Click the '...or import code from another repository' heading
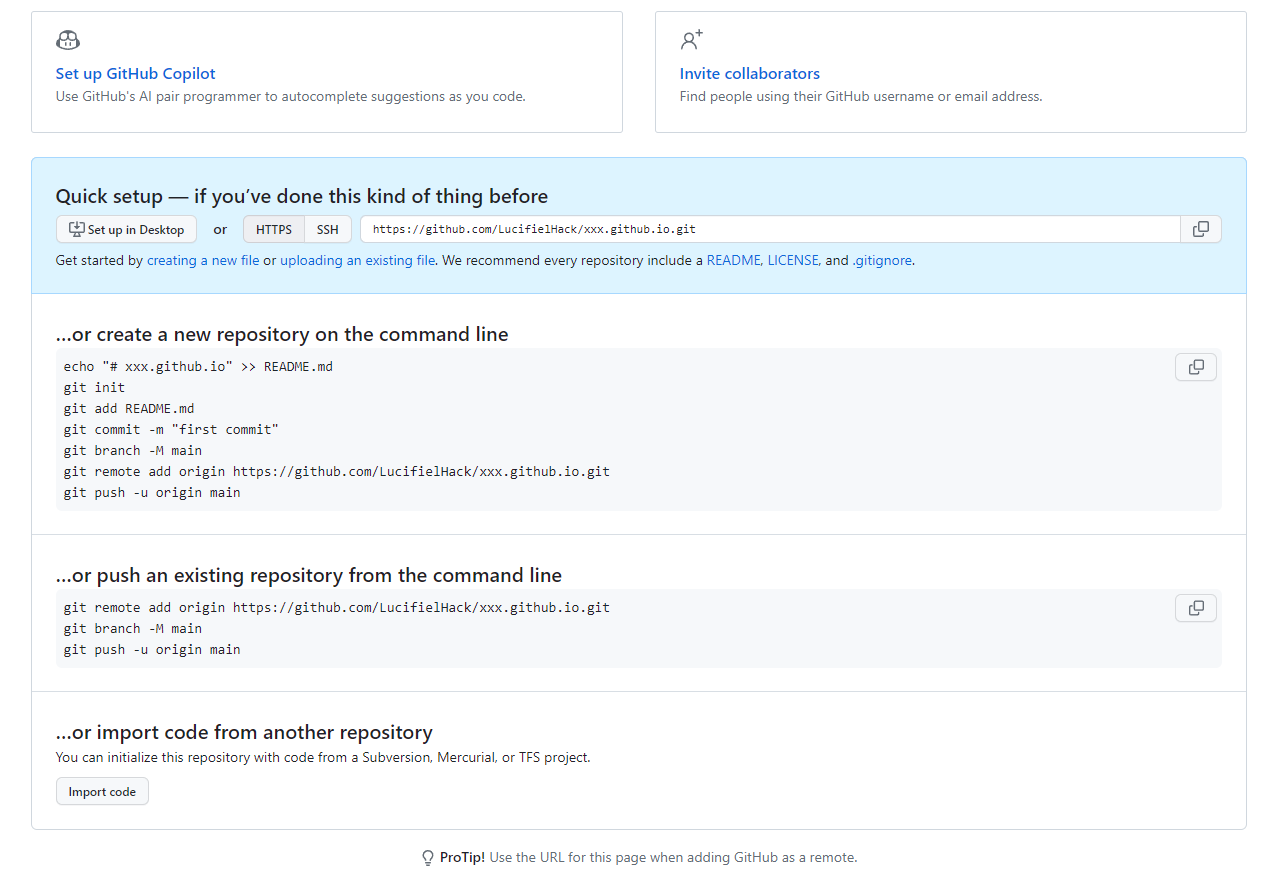1266x887 pixels. coord(244,732)
